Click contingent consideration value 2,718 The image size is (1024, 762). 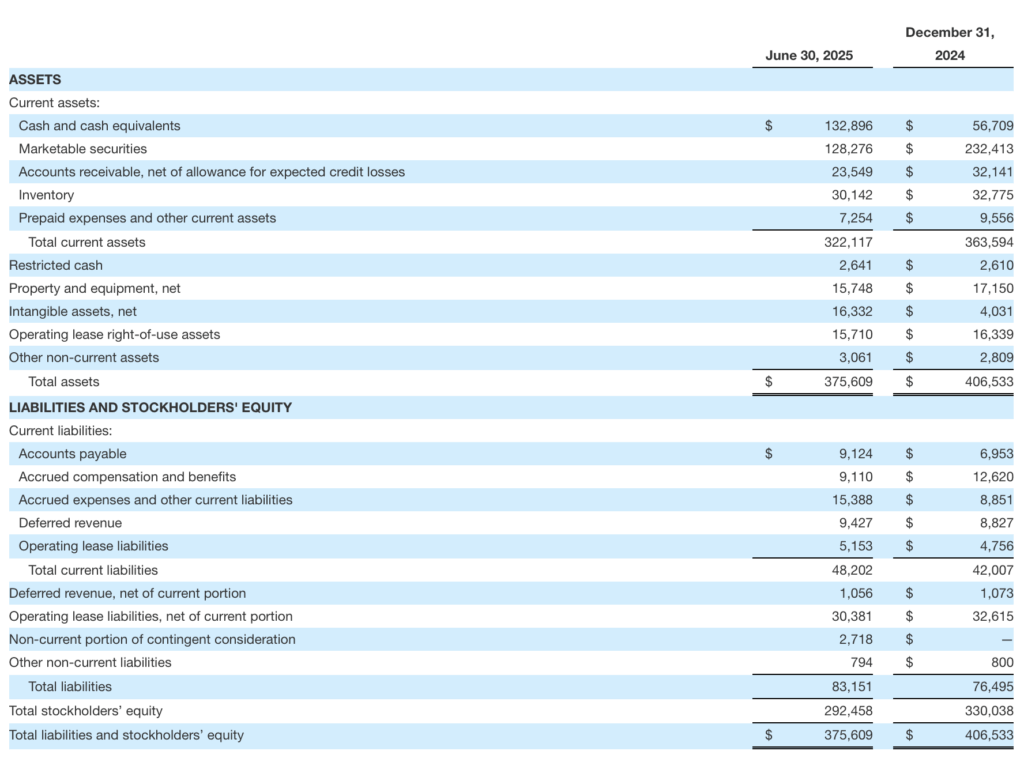(x=856, y=639)
